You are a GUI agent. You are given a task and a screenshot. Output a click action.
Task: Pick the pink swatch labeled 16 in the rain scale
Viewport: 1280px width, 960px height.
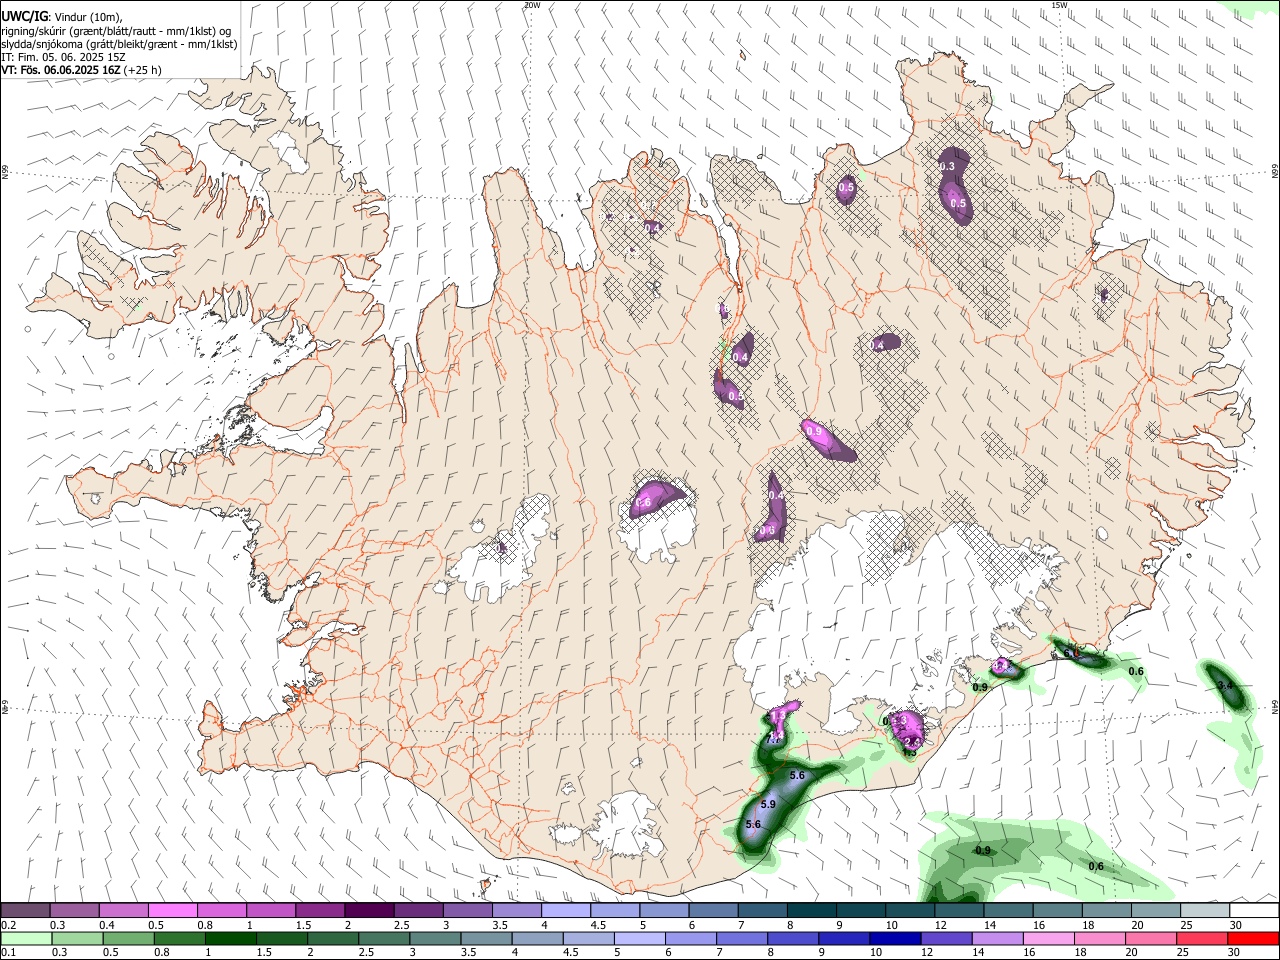pyautogui.click(x=1049, y=938)
